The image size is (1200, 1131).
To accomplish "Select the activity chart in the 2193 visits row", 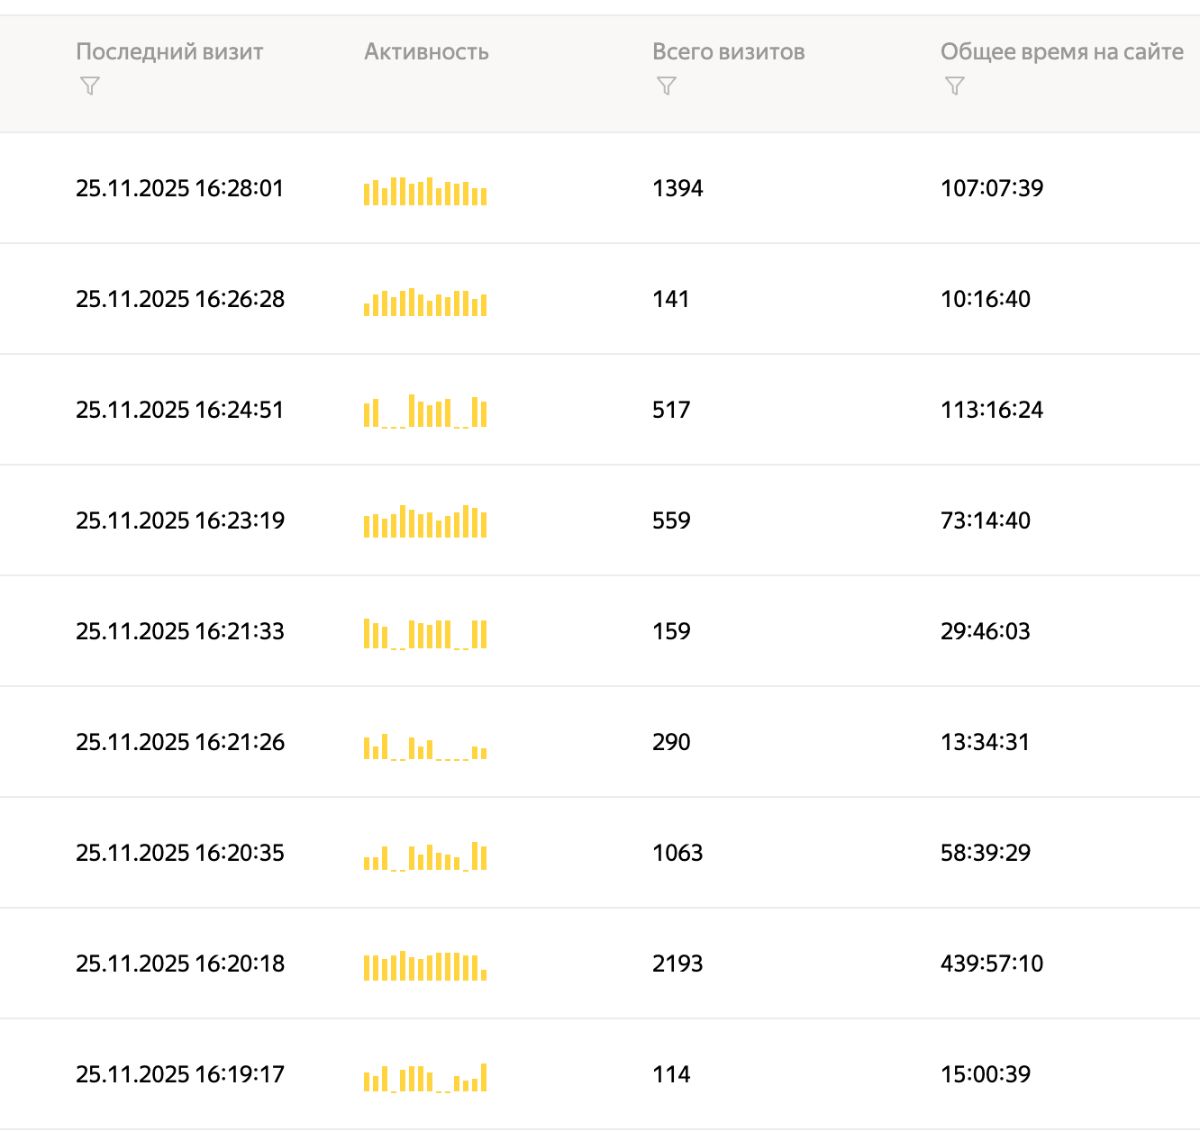I will pos(425,965).
